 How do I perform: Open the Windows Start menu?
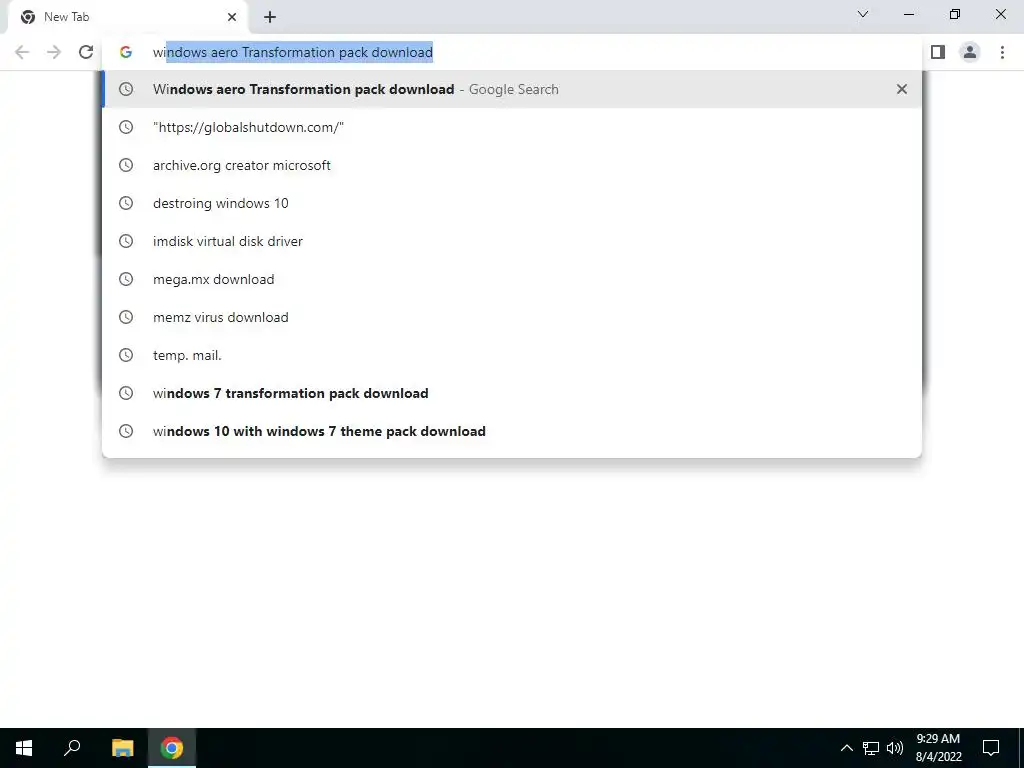[x=24, y=748]
